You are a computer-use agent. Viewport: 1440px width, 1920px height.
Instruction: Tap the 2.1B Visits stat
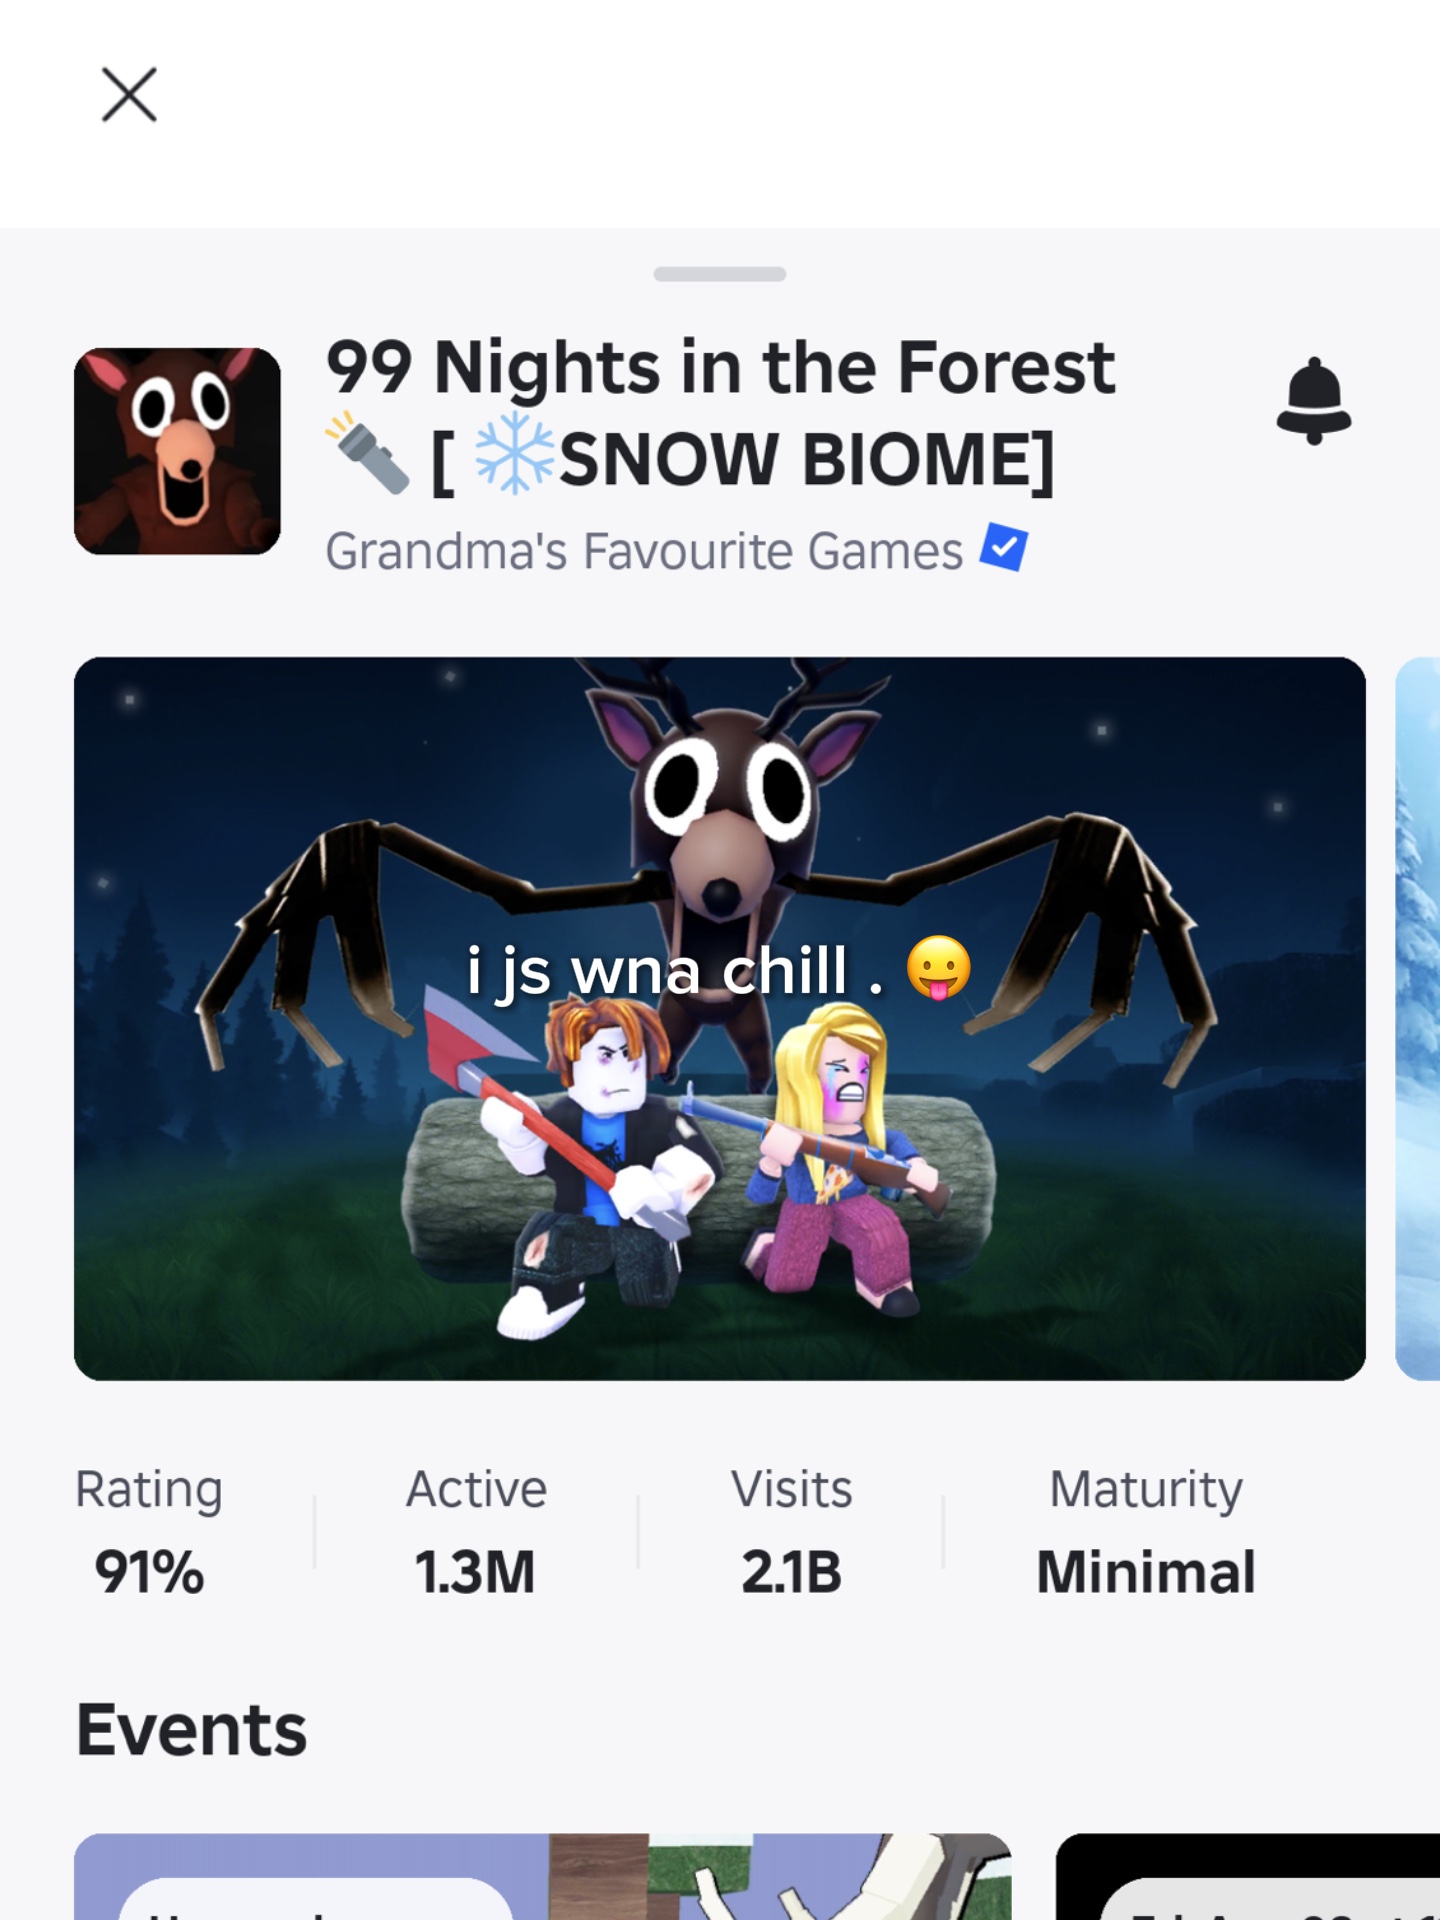[x=791, y=1530]
